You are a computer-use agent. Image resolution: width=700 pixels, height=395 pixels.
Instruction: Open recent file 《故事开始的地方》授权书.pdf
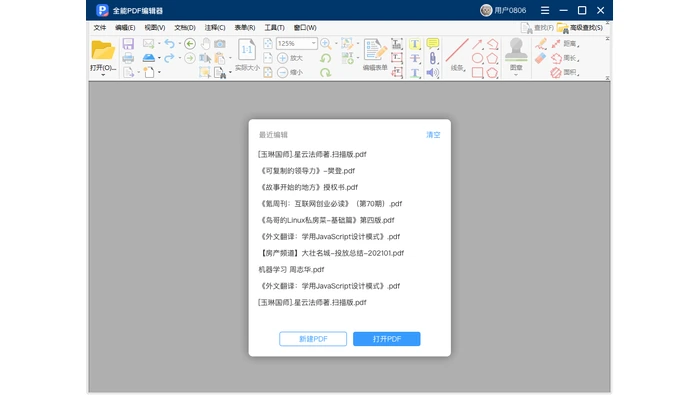pos(308,187)
